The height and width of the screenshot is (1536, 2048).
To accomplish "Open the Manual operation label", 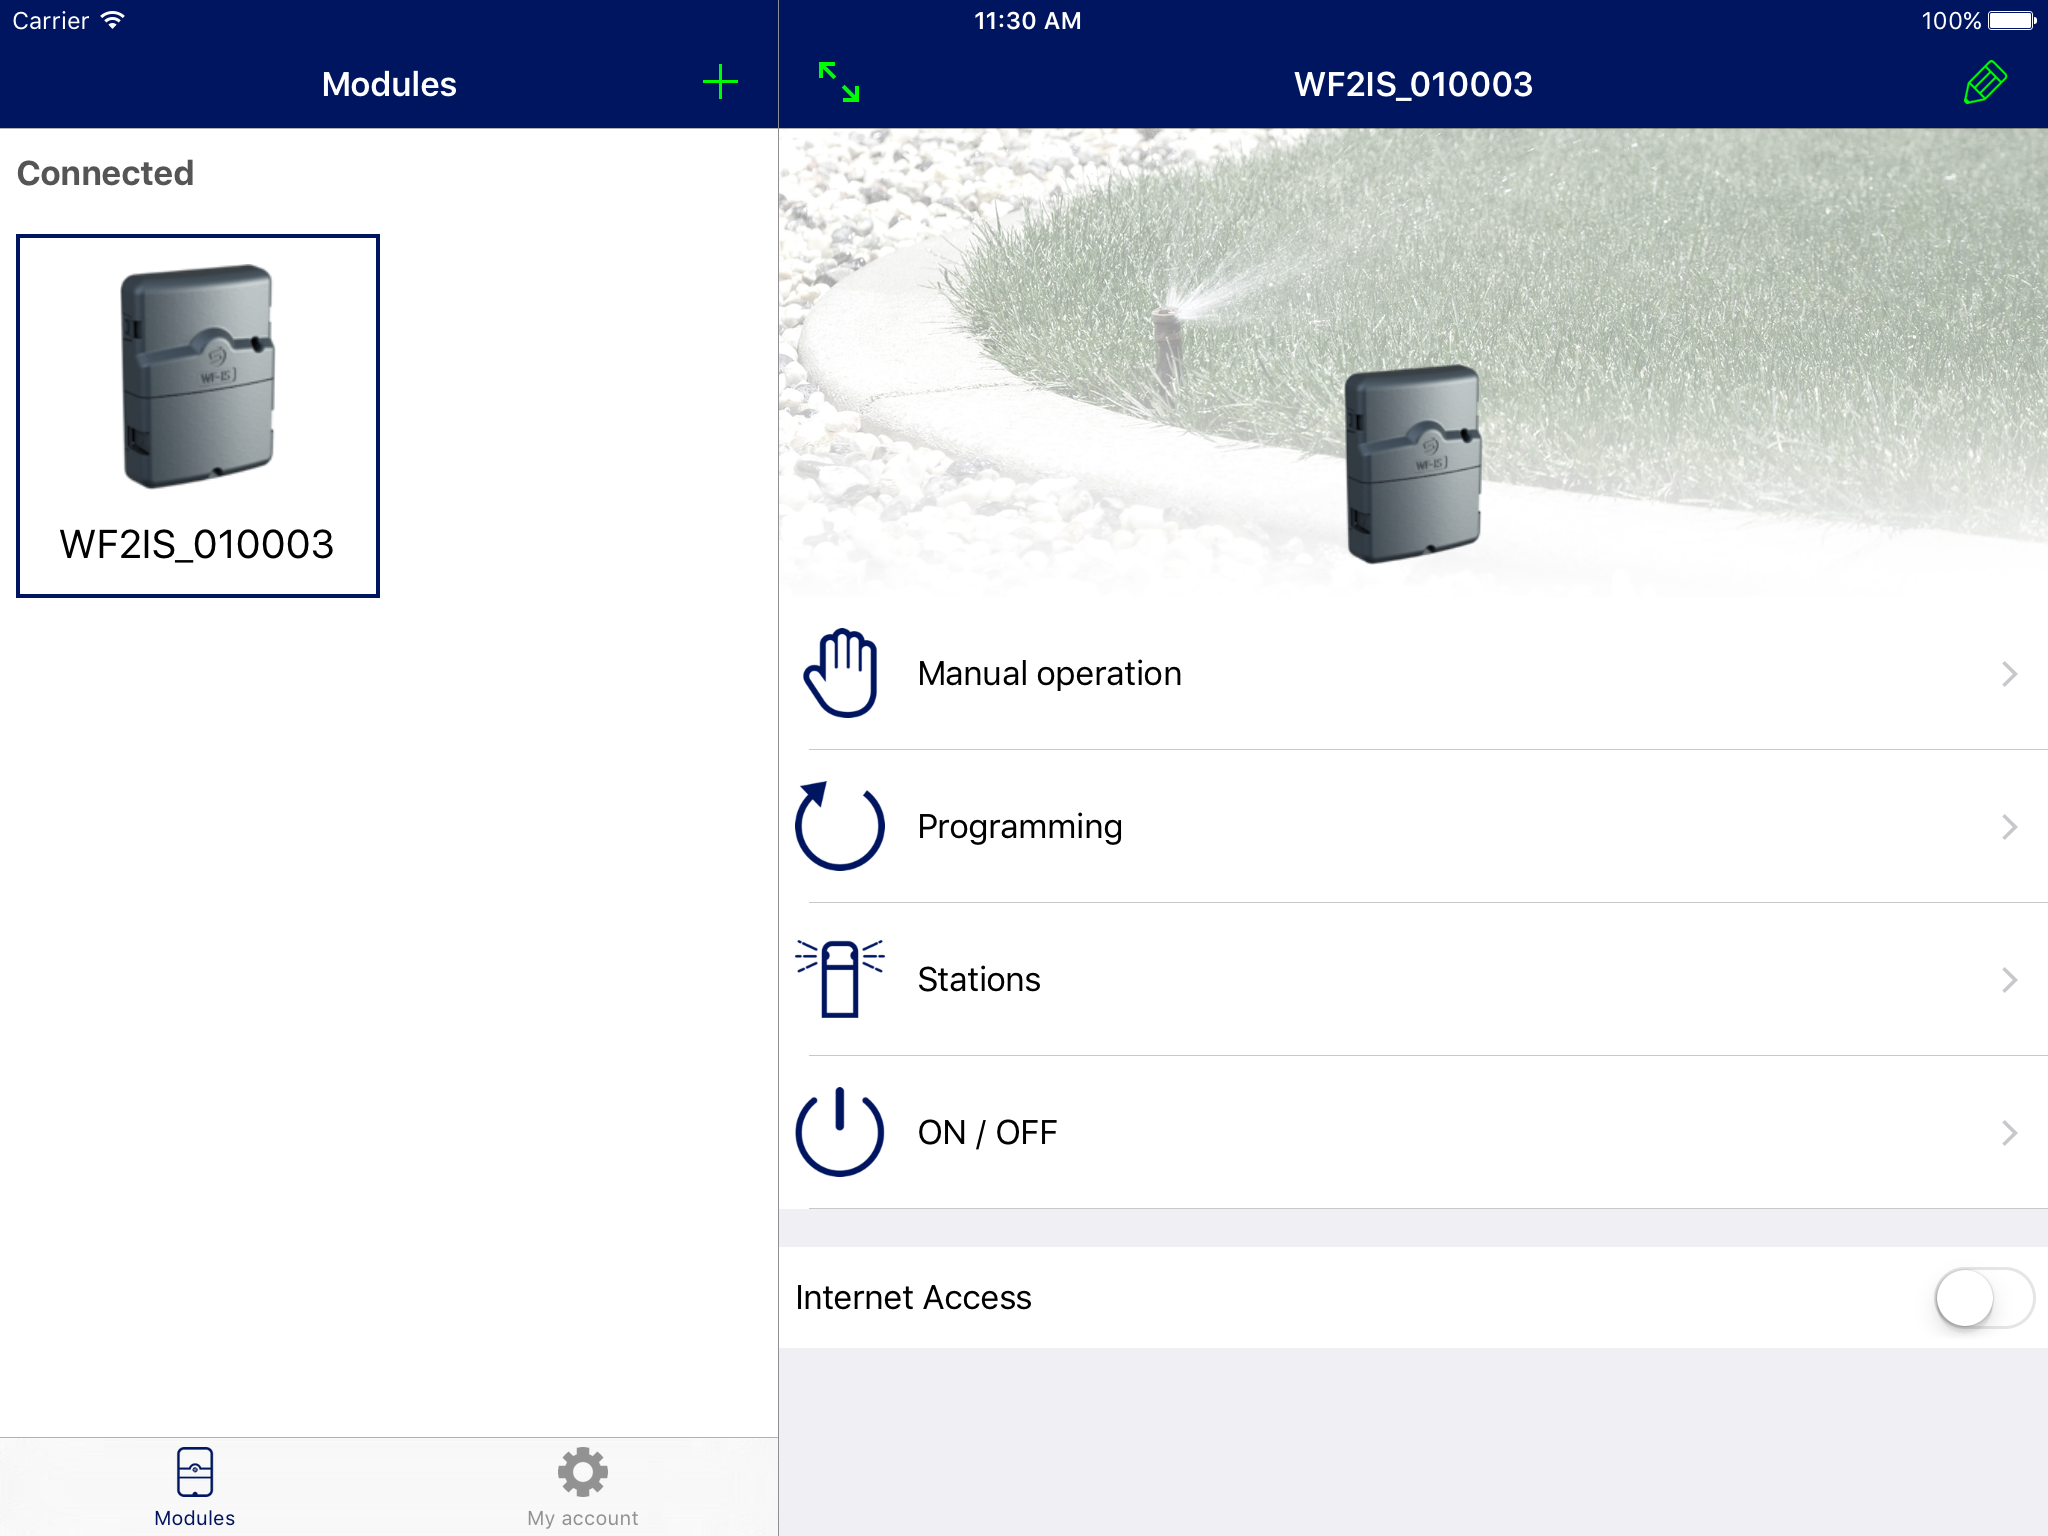I will (x=1049, y=674).
